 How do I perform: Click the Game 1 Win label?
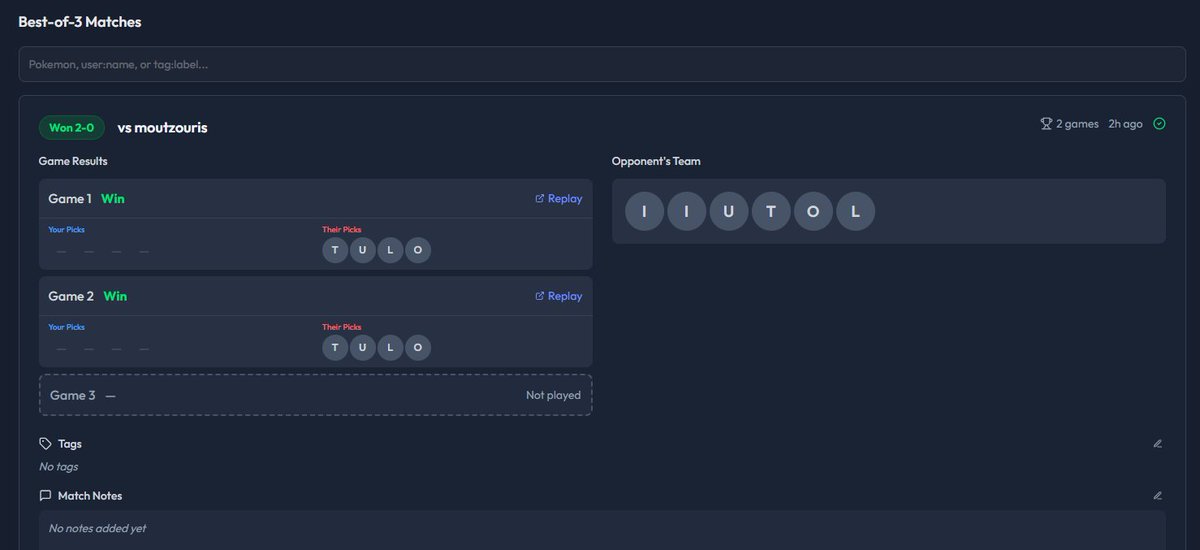(x=113, y=199)
